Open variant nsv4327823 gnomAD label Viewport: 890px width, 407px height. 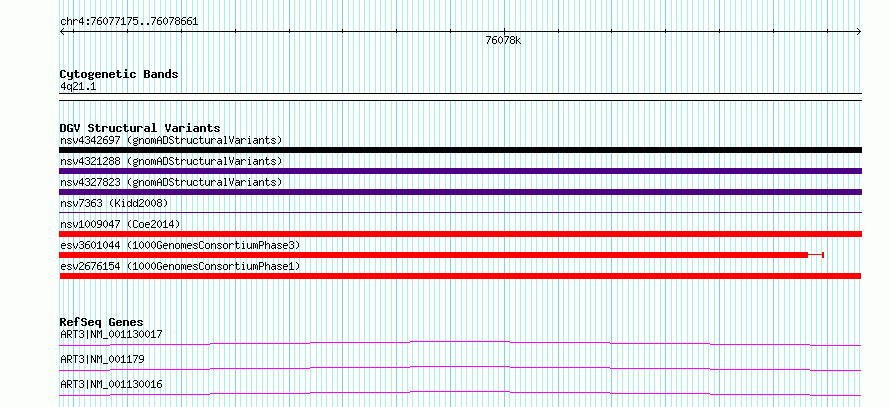click(171, 182)
